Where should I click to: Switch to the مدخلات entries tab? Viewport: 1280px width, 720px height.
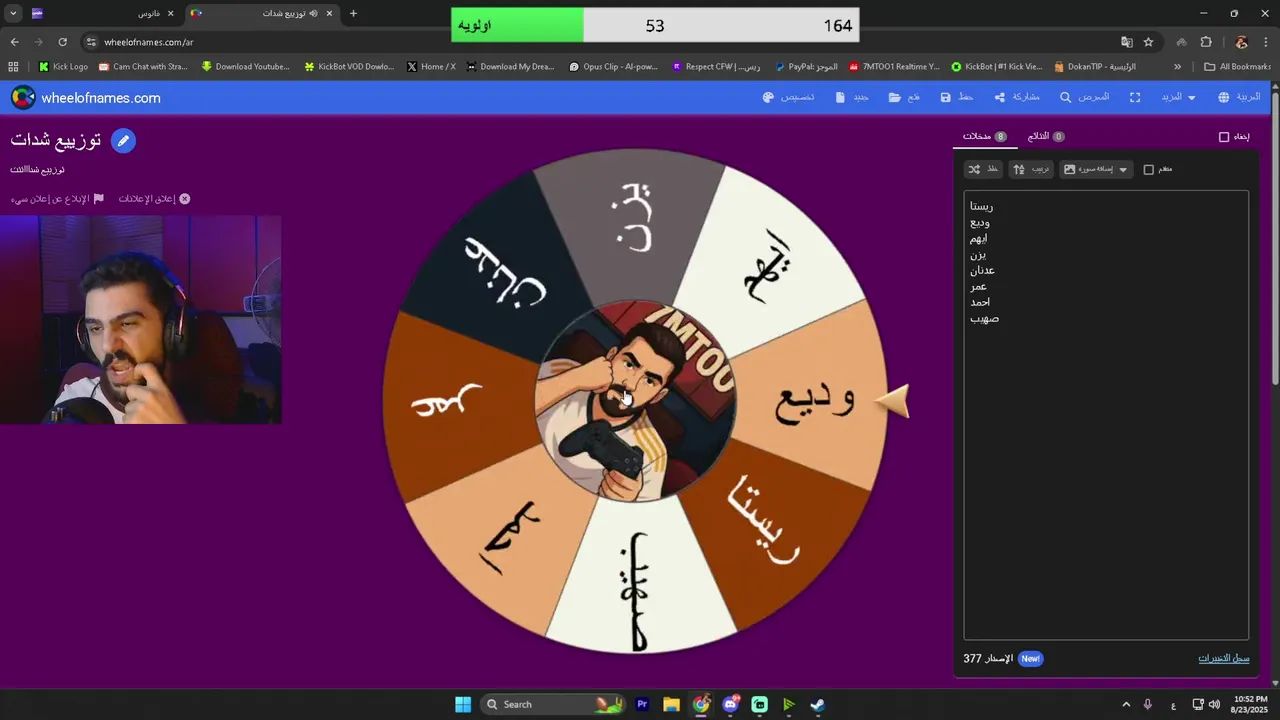(984, 136)
